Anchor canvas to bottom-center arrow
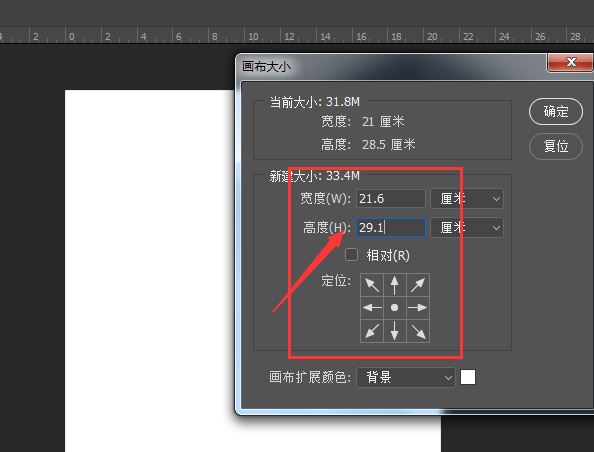594x452 pixels. coord(394,331)
